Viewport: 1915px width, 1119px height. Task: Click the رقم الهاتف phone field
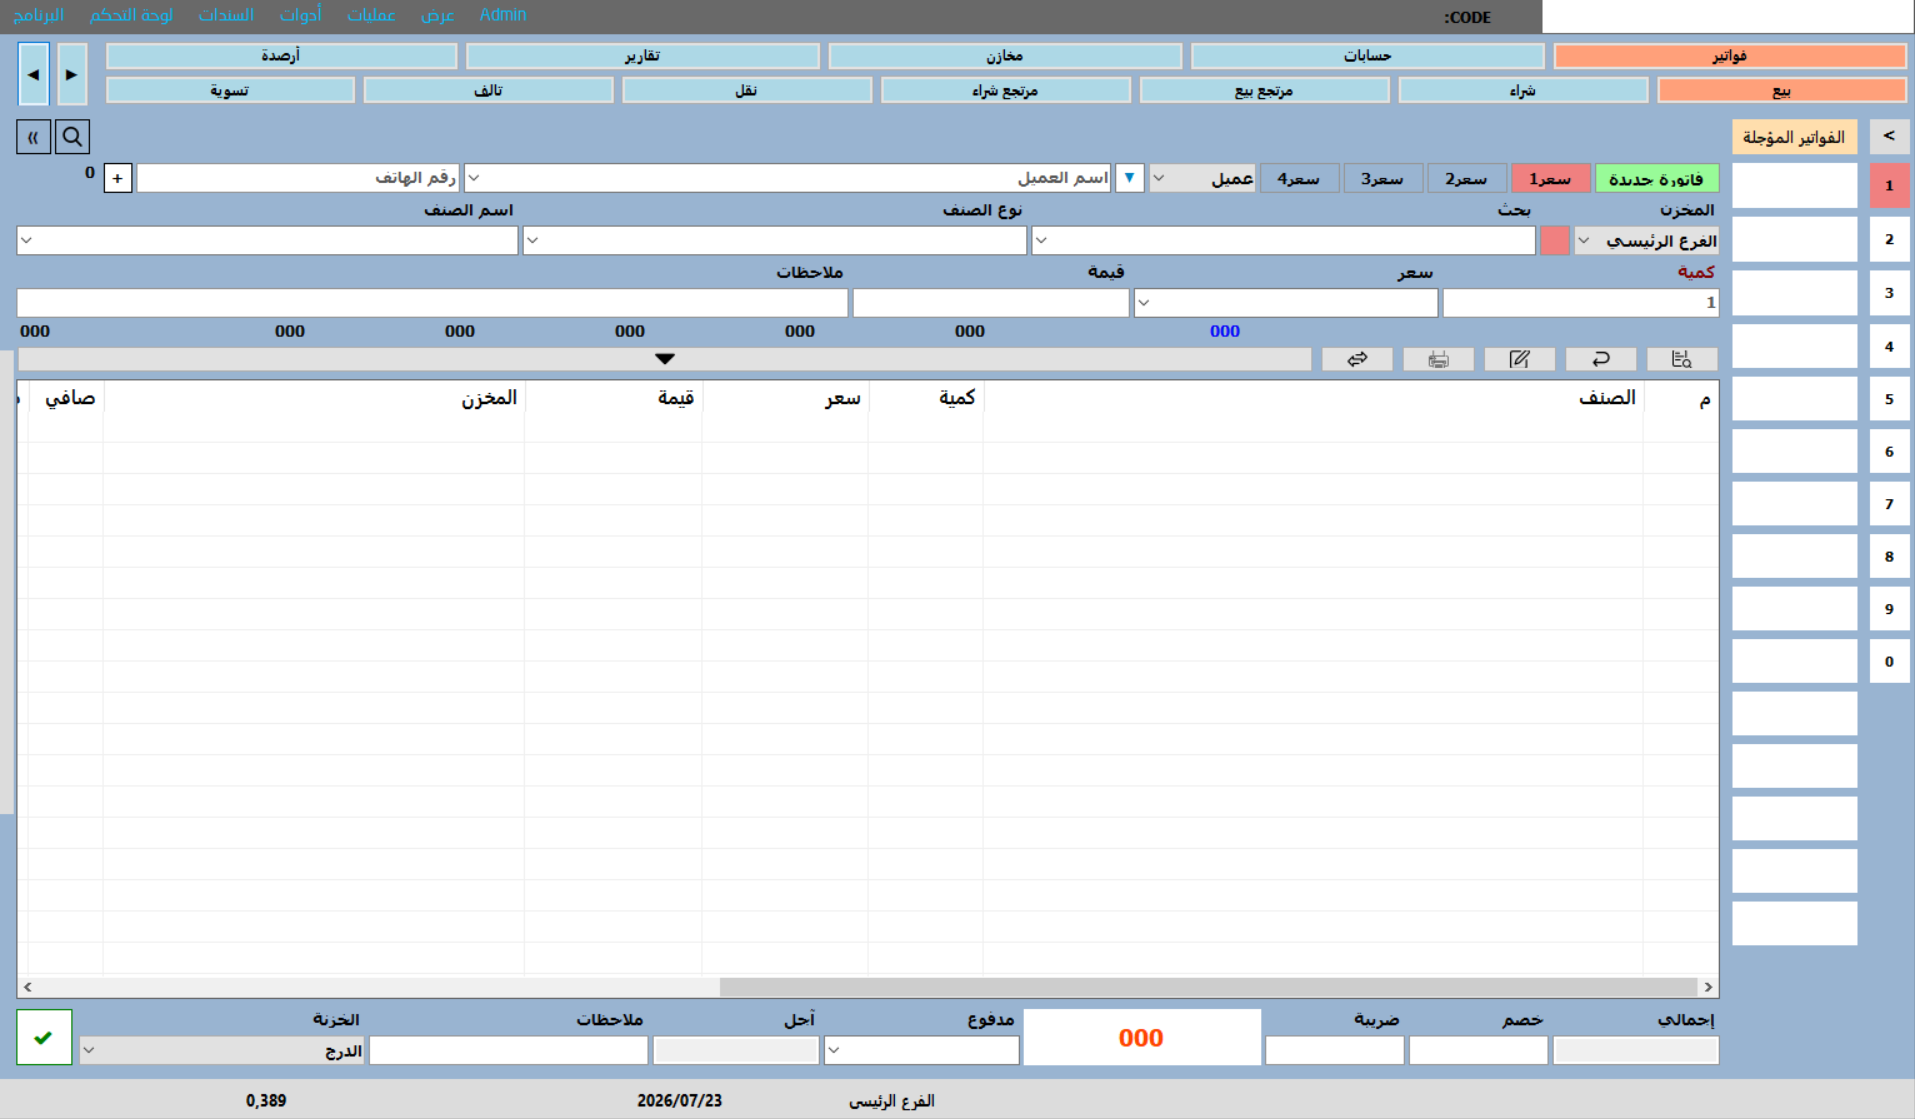[x=298, y=178]
